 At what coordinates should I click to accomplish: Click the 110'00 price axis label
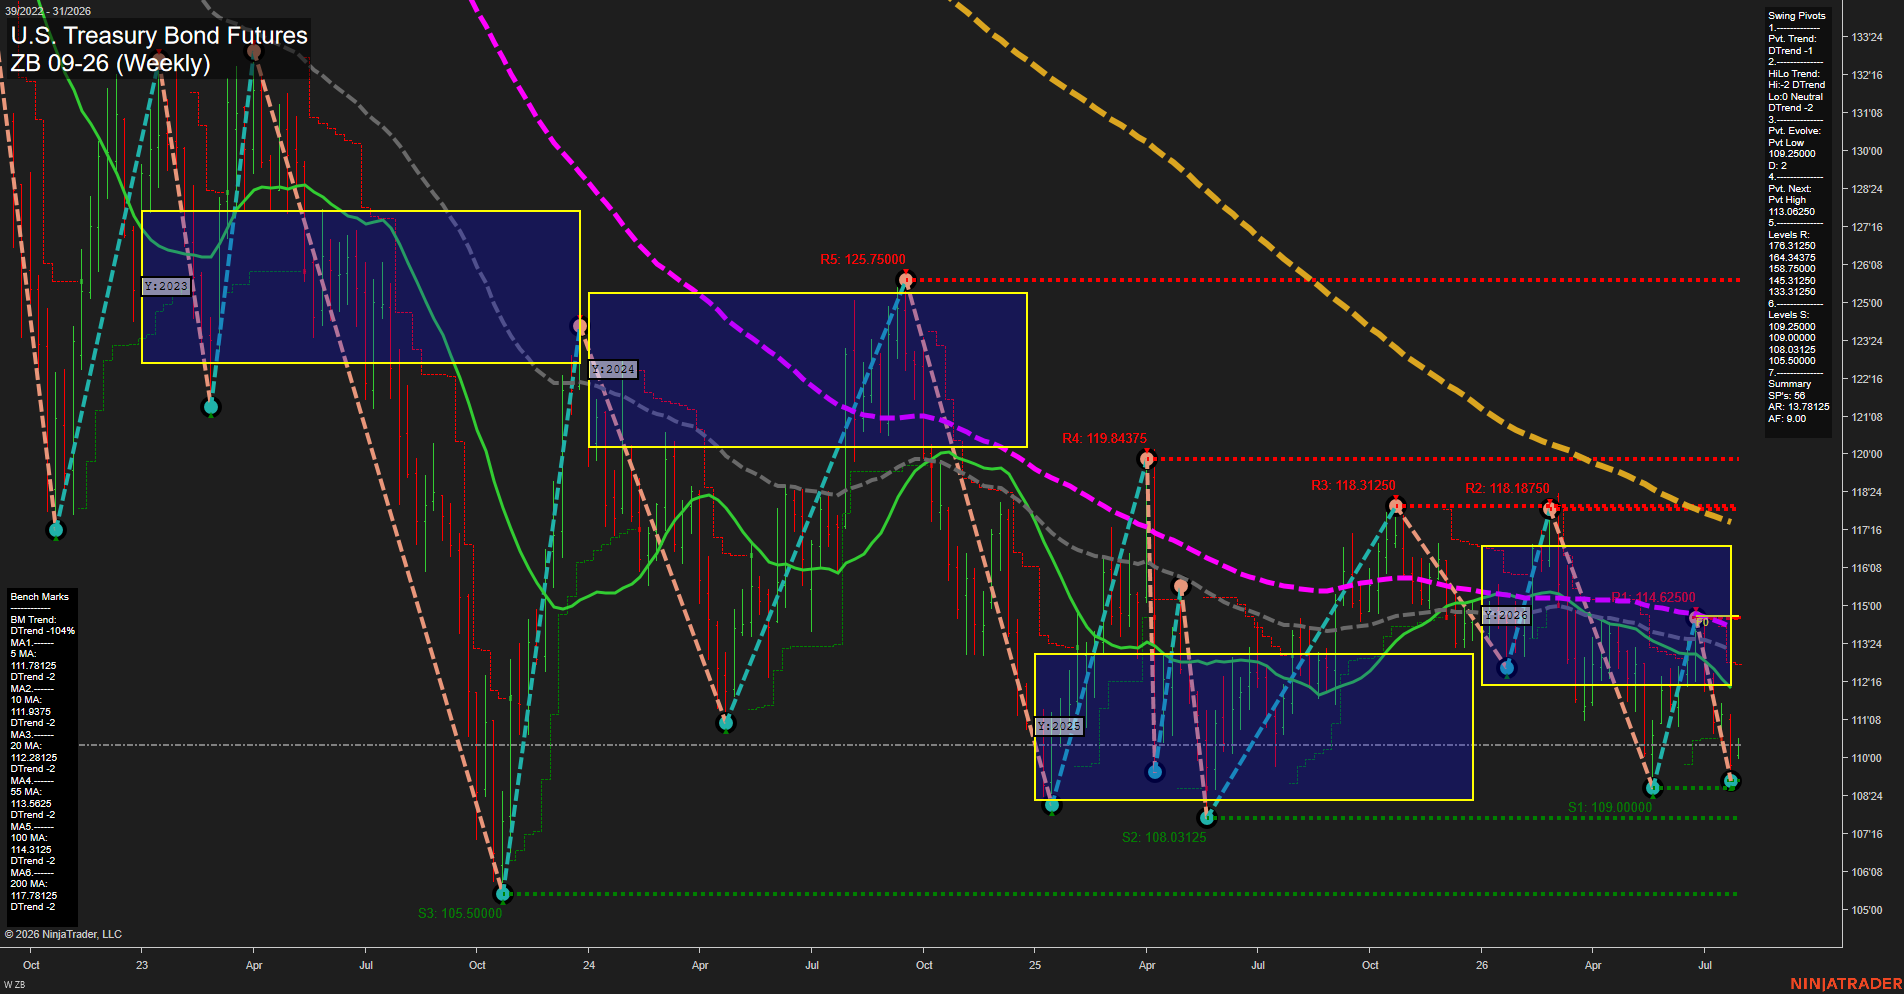[x=1867, y=758]
